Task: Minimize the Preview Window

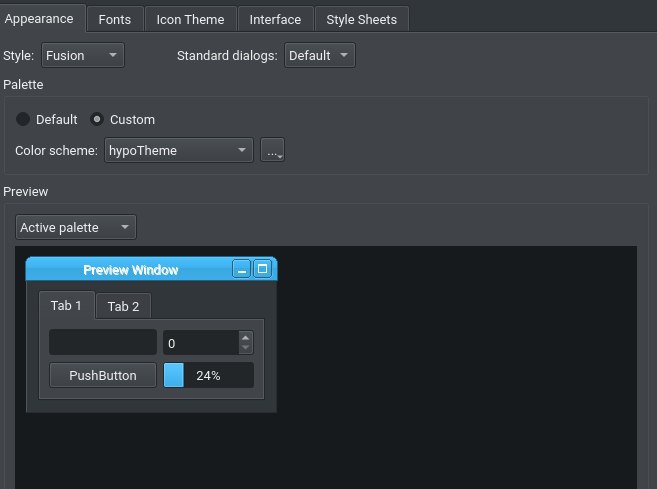Action: coord(241,269)
